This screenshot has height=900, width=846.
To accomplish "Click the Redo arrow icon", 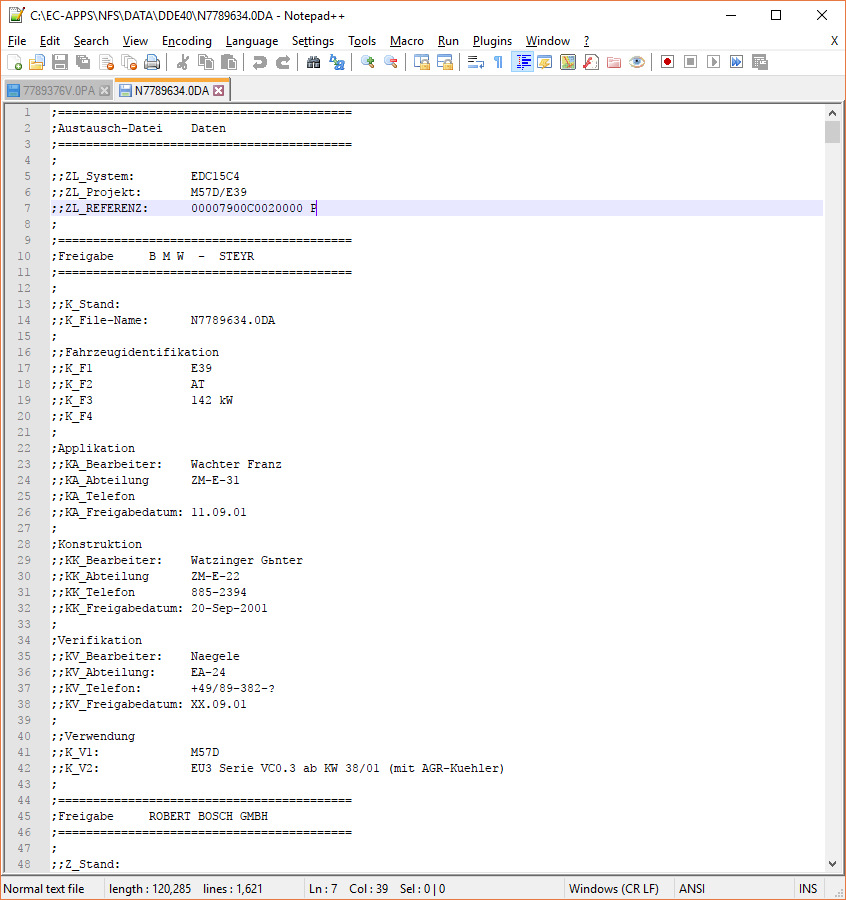I will [x=283, y=62].
